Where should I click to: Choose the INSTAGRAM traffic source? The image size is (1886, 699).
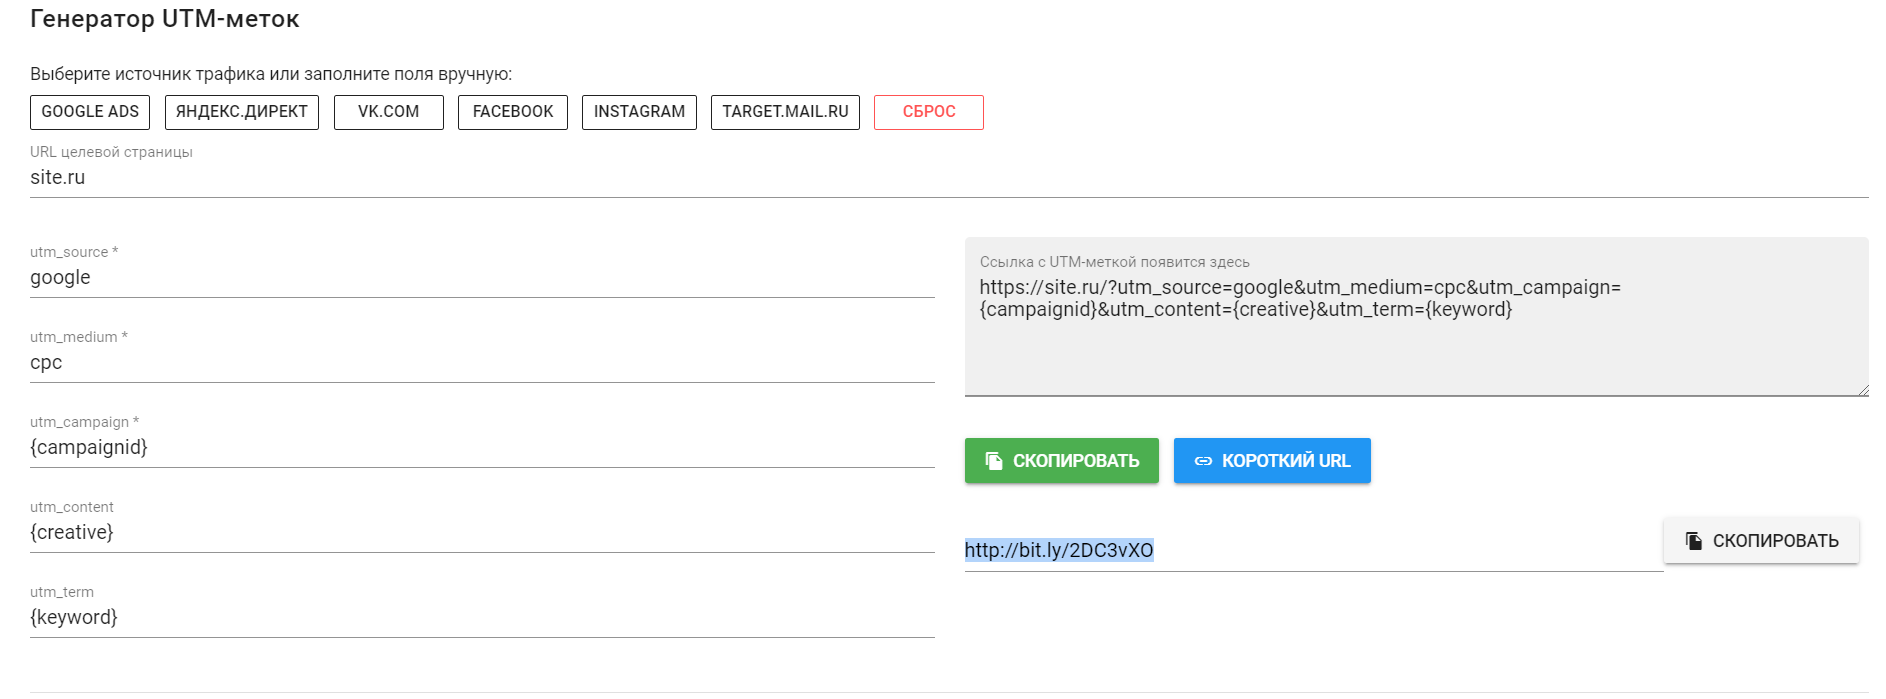pyautogui.click(x=639, y=112)
